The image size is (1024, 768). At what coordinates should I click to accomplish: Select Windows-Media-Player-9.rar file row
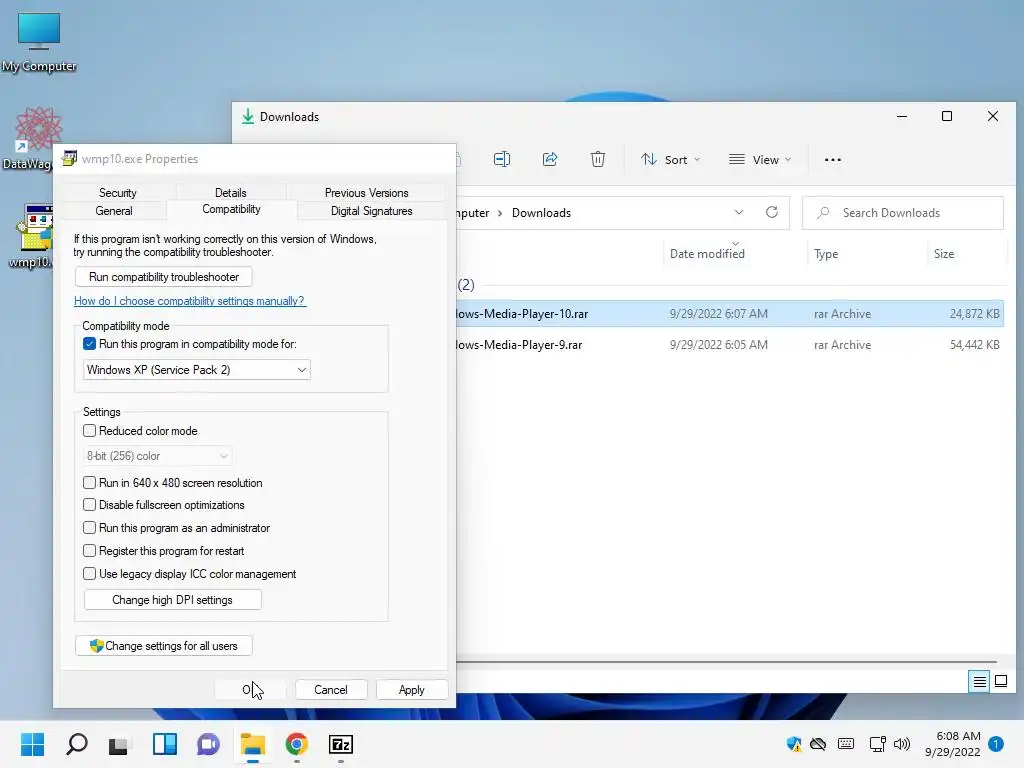click(x=729, y=345)
